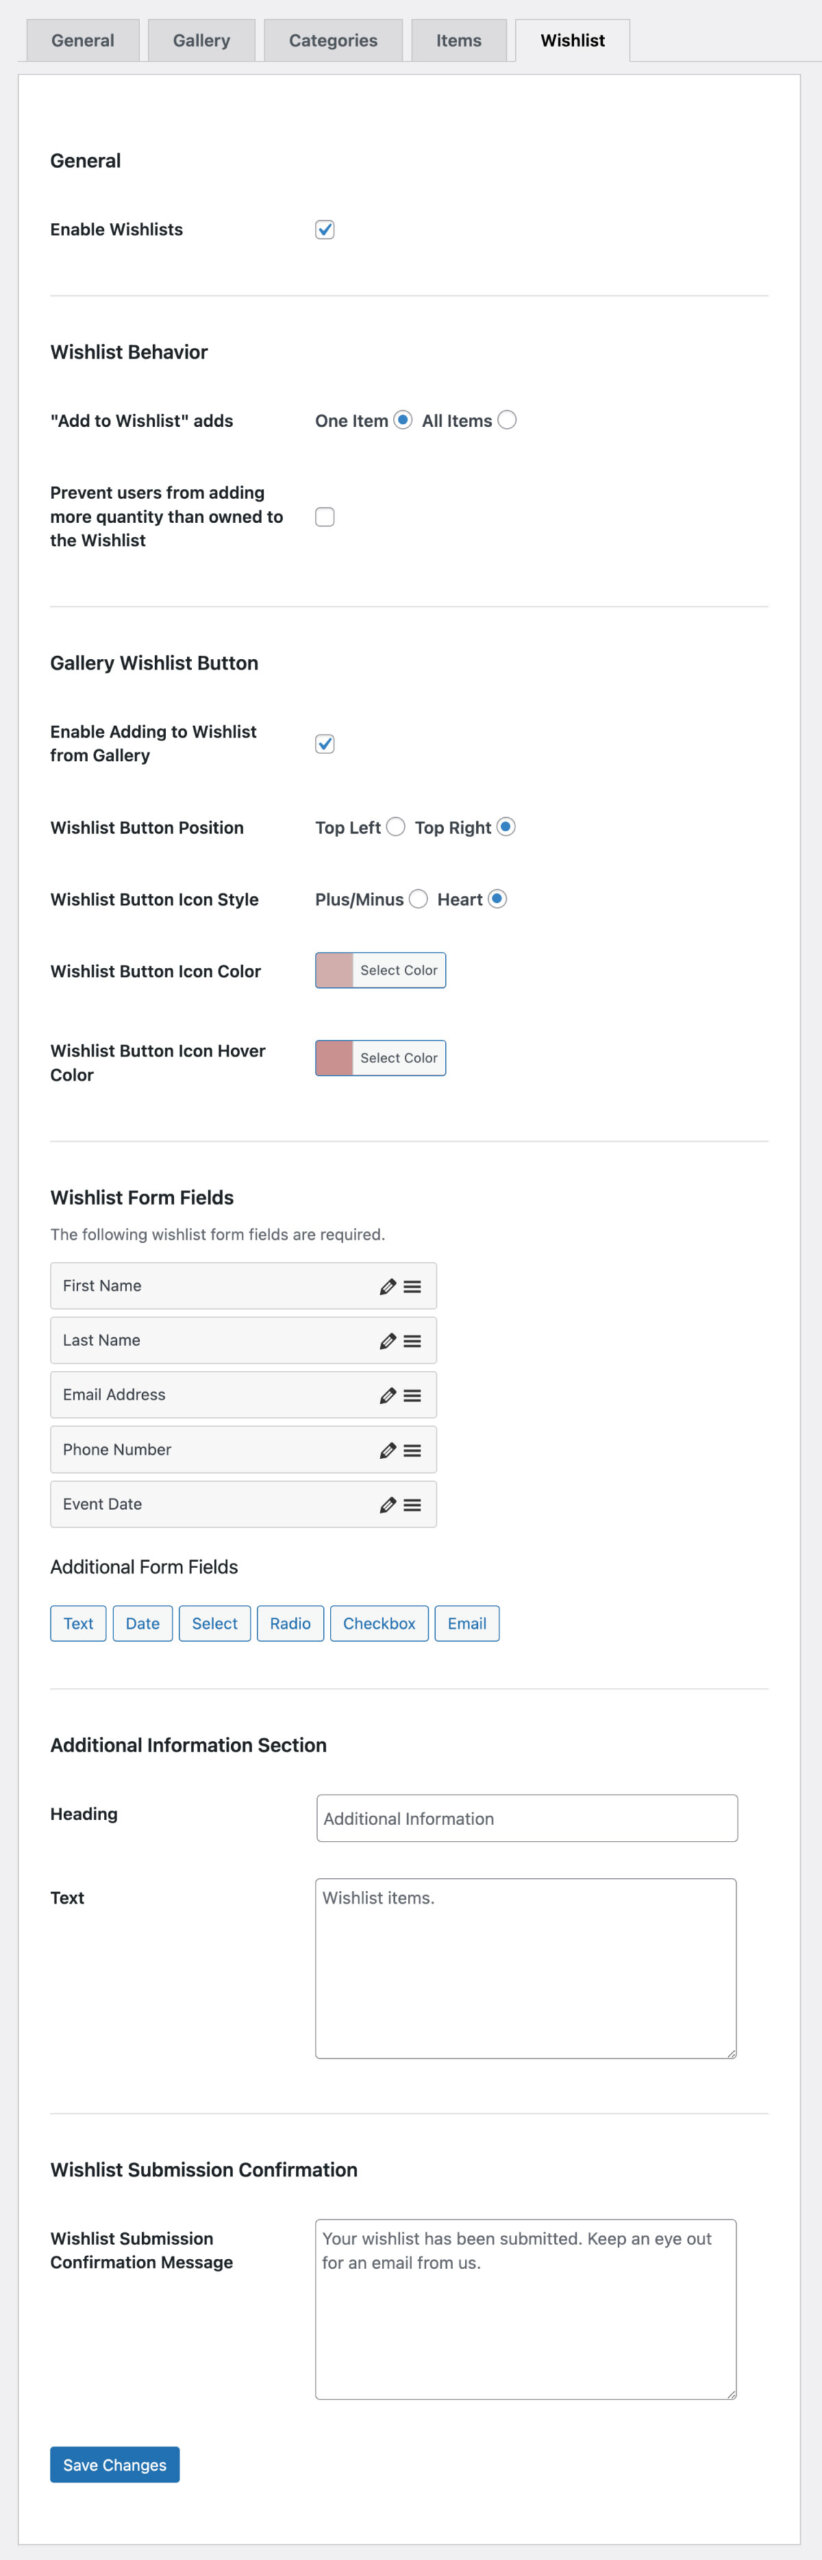Uncheck Enable Wishlists checkbox
The height and width of the screenshot is (2560, 822).
click(325, 230)
